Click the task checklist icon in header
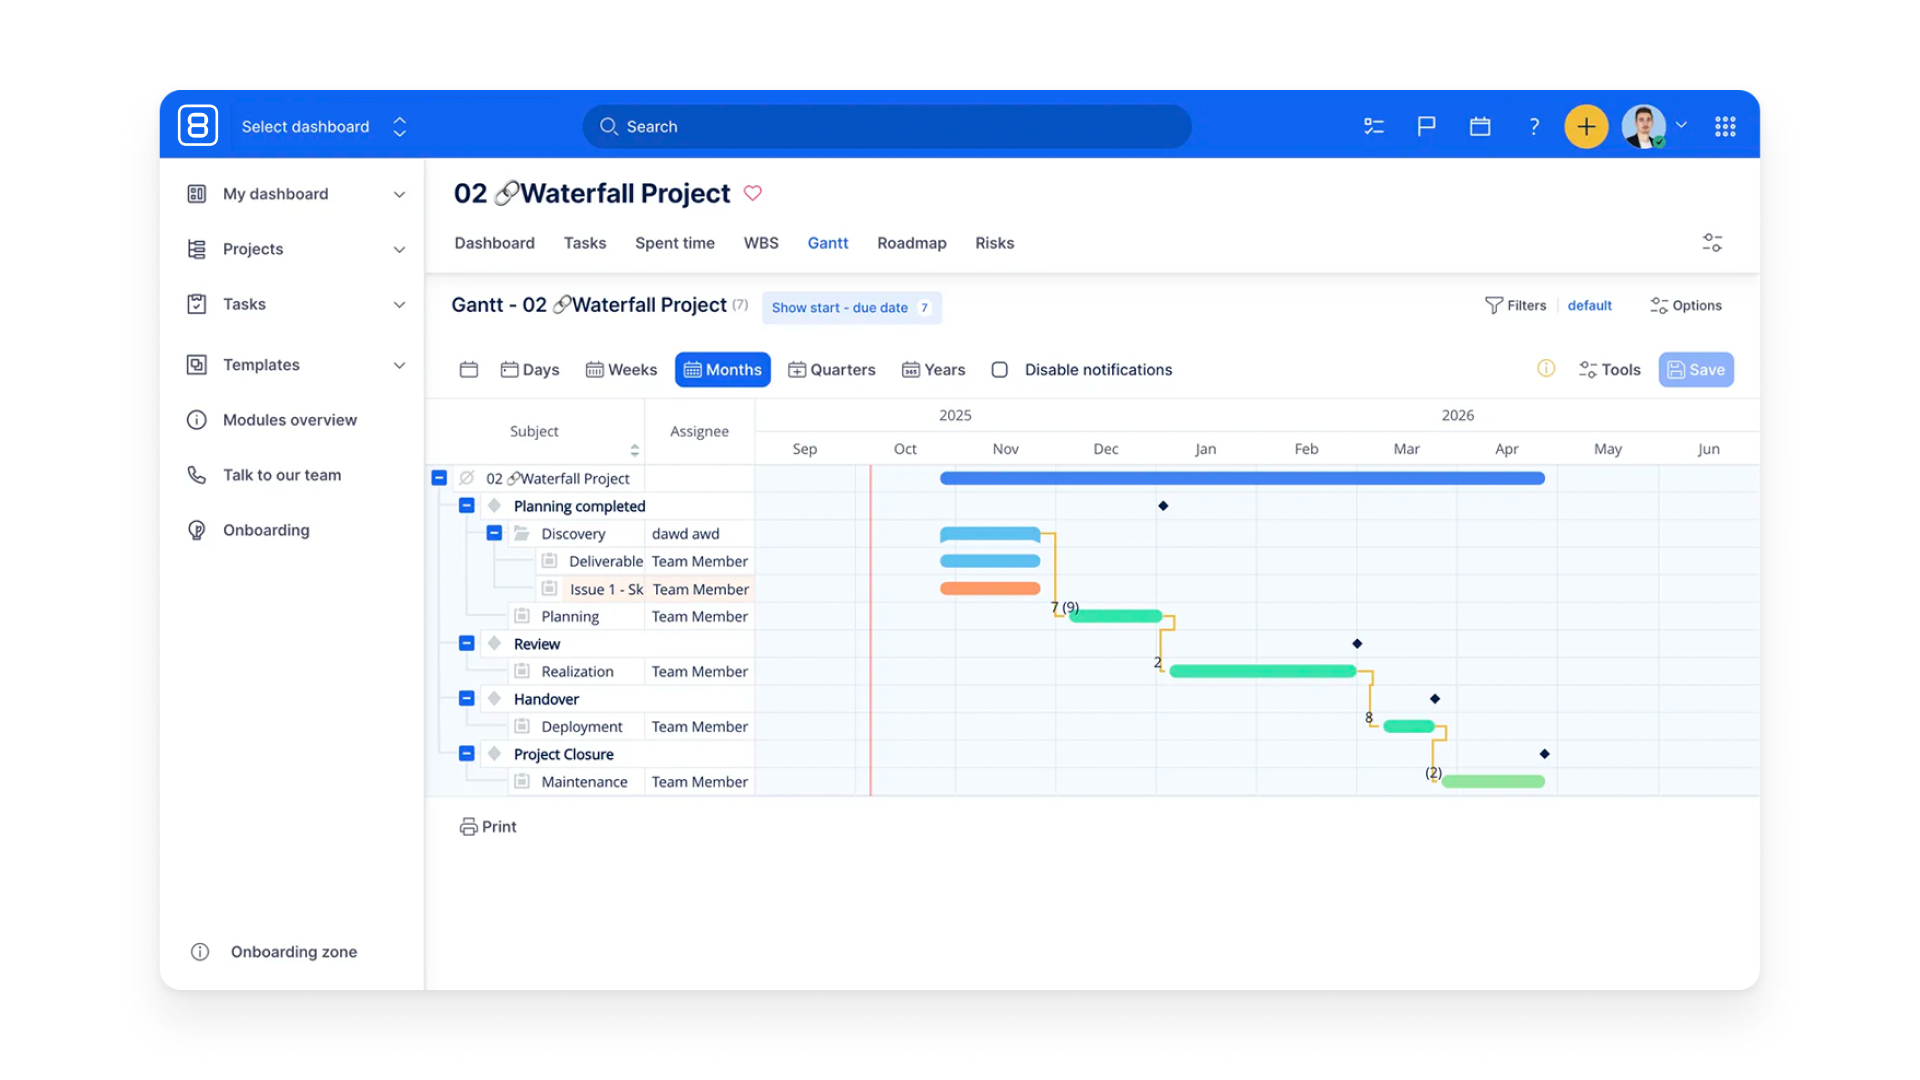Screen dimensions: 1920x1080 [x=1374, y=127]
